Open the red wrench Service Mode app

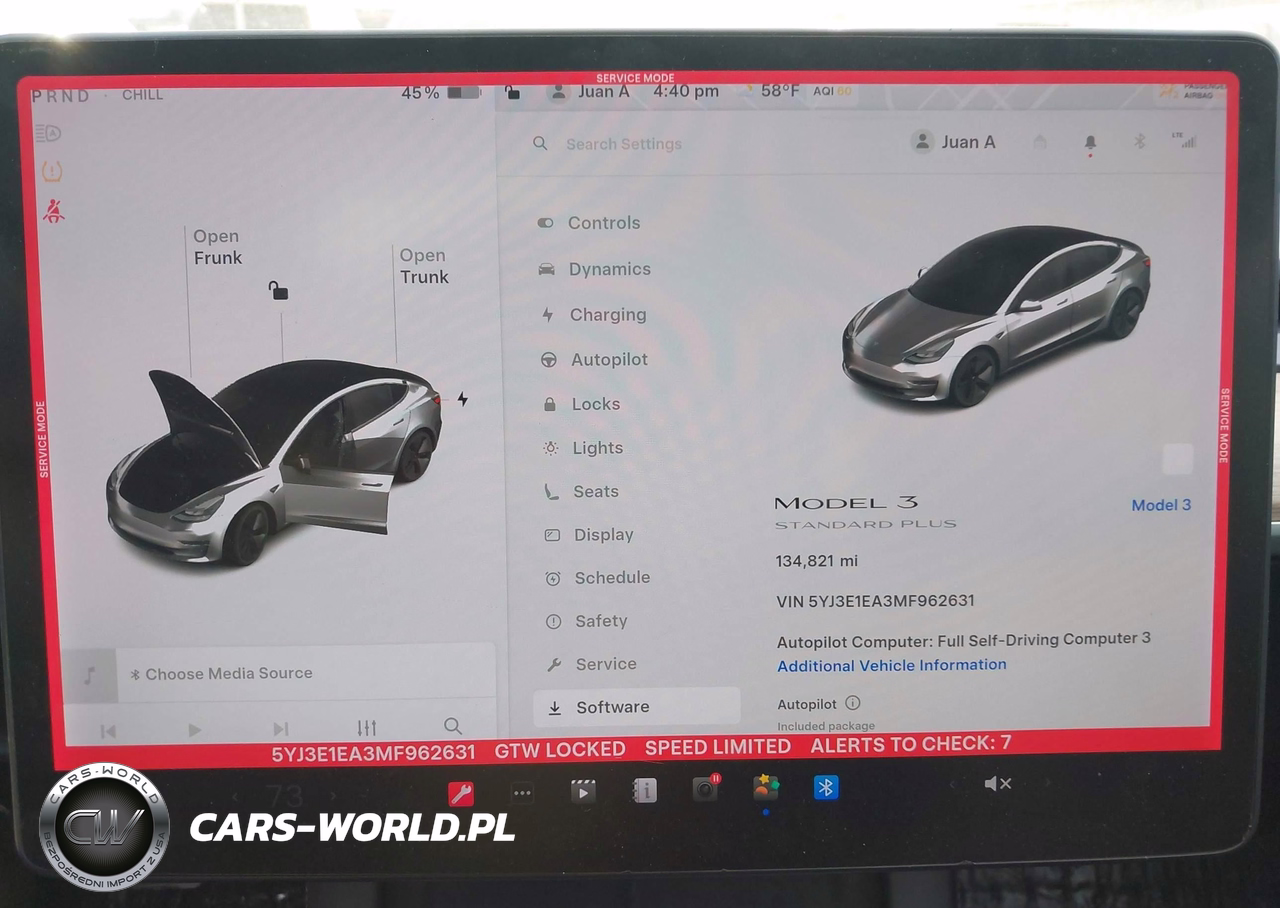pyautogui.click(x=460, y=793)
